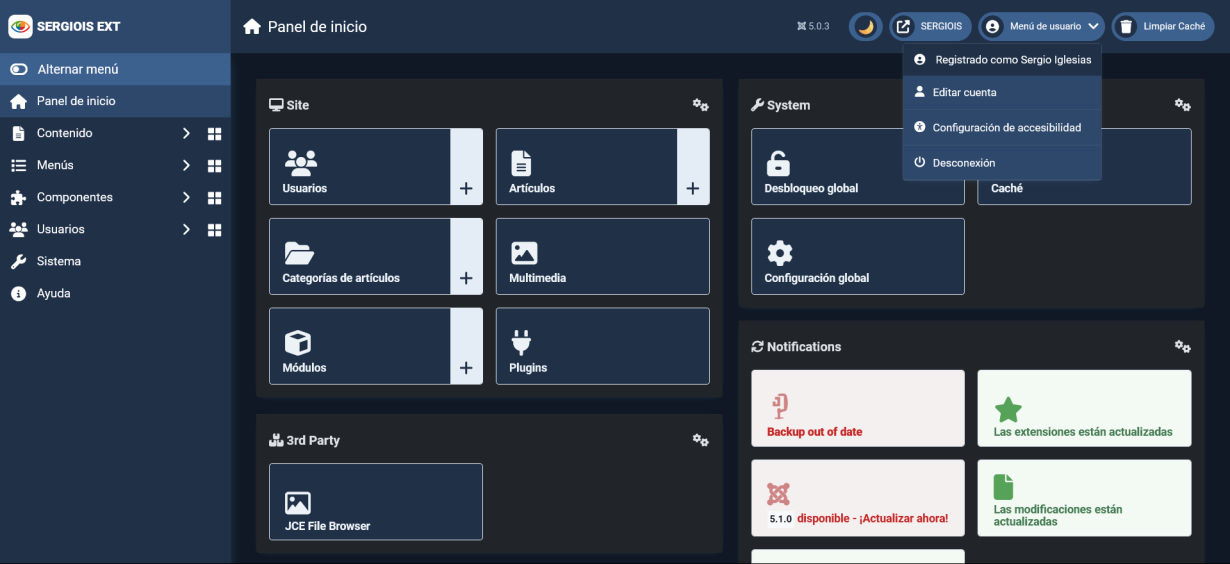1230x564 pixels.
Task: Open Las modificaciones están actualizadas notification
Action: point(1085,498)
